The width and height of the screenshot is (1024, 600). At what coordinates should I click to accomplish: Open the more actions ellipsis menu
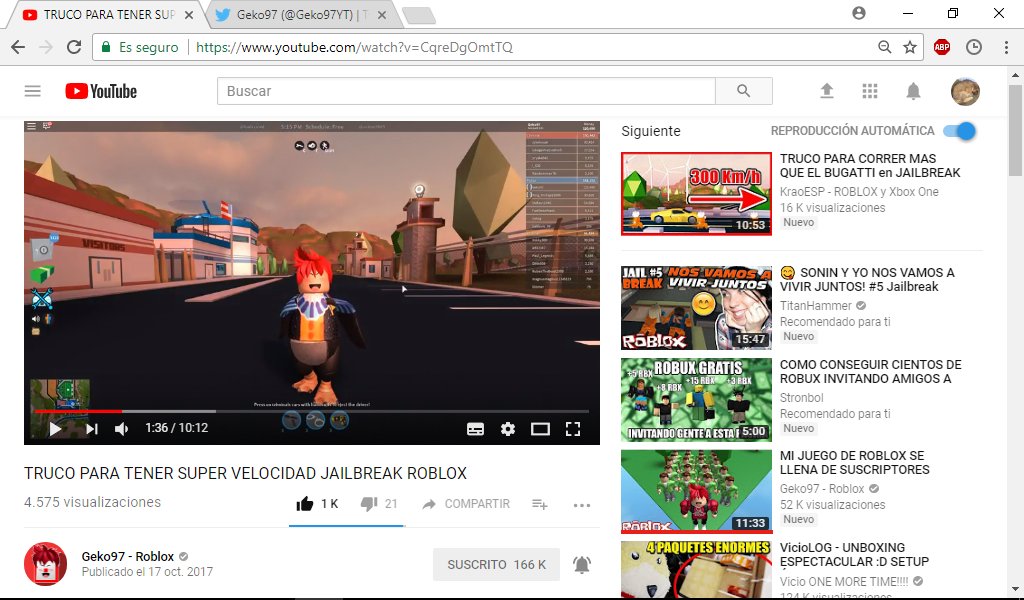click(581, 505)
